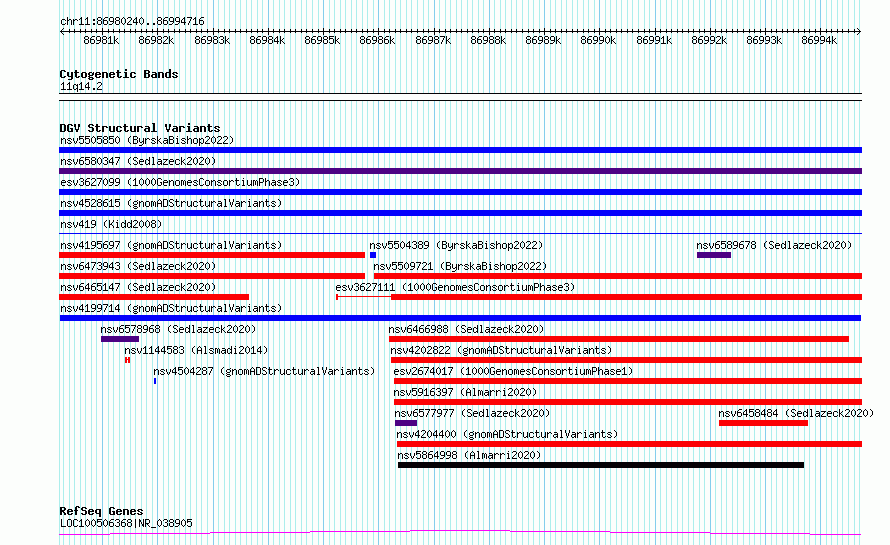Open the nsv419 (Kidd2008) variant label
The image size is (890, 545).
tap(111, 224)
